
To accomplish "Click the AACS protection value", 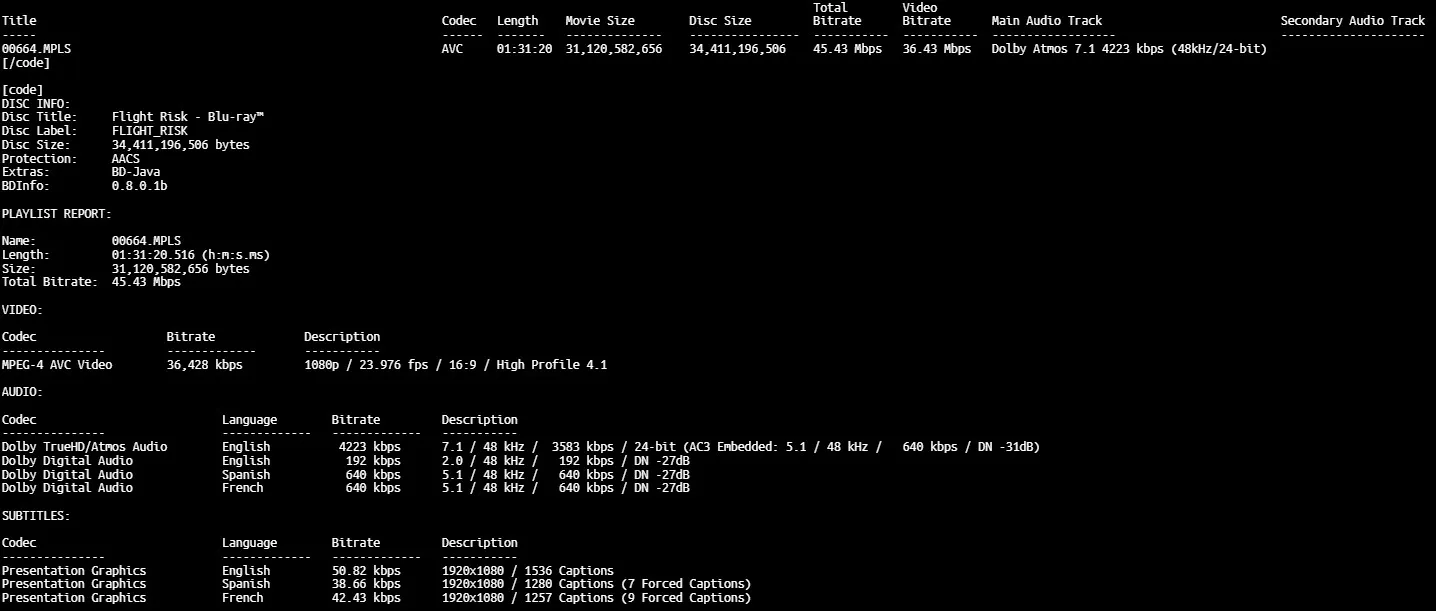I will coord(125,159).
